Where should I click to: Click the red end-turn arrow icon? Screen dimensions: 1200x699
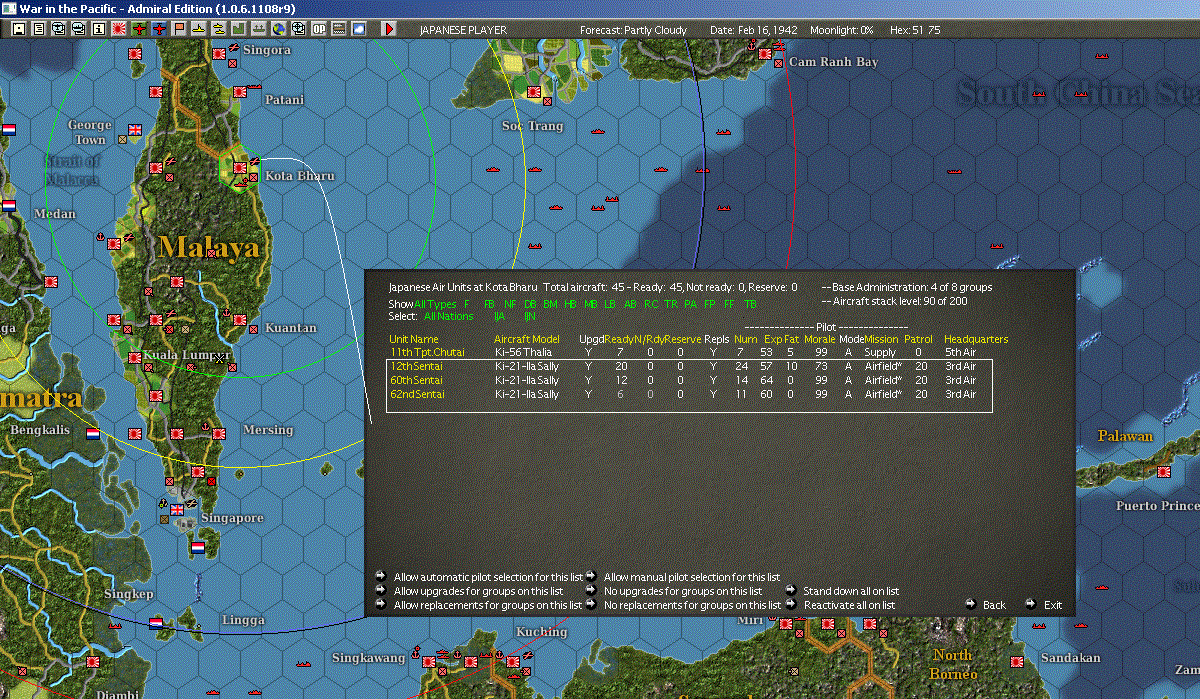(x=389, y=29)
